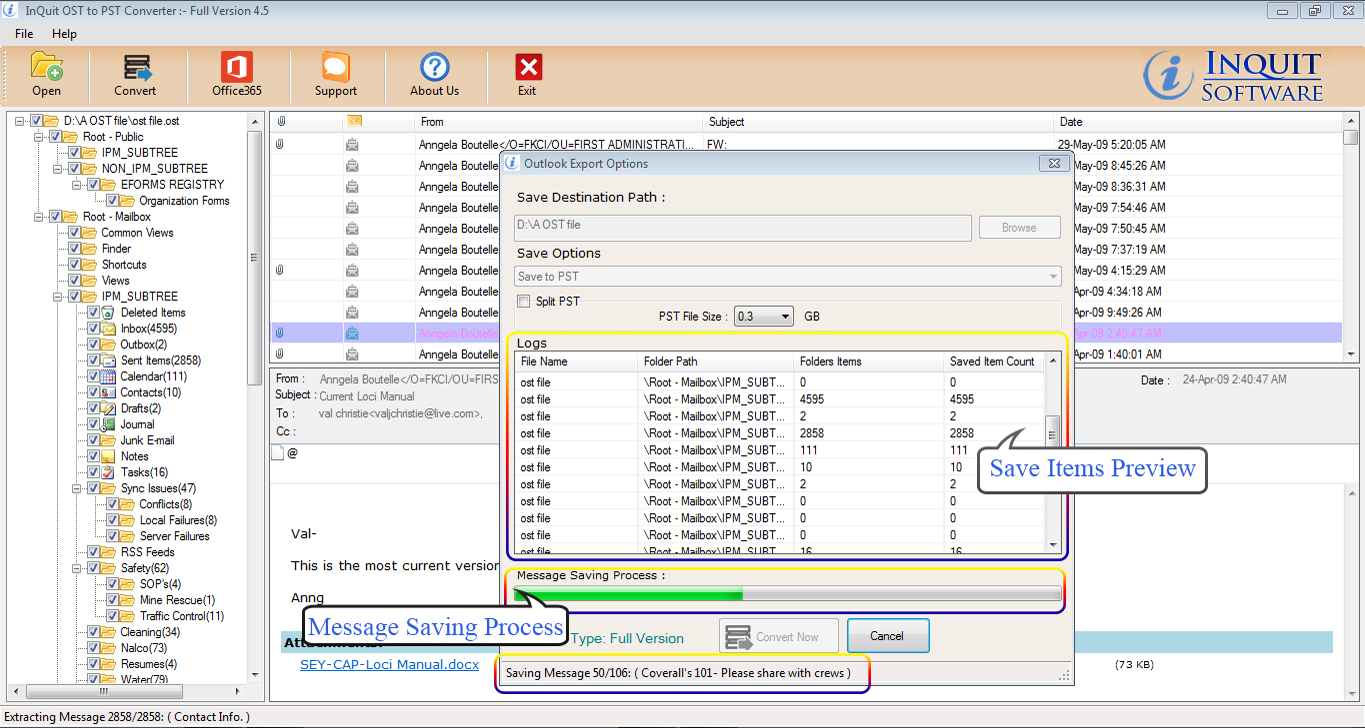Select the Contacts(10) folder icon
Viewport: 1365px width, 728px height.
click(109, 392)
